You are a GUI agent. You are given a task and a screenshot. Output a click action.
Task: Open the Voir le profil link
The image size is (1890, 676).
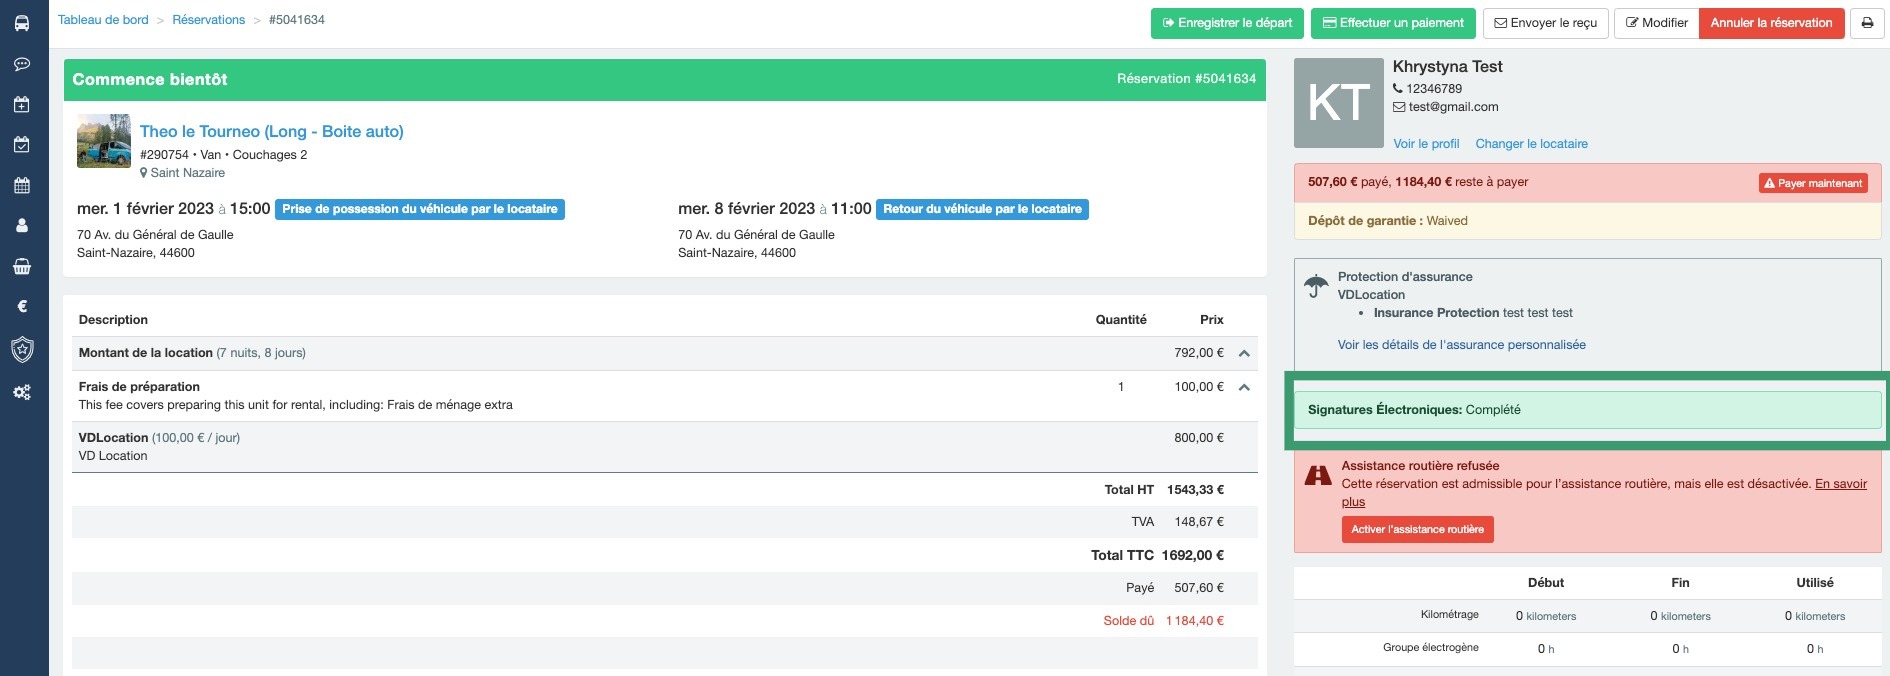click(x=1426, y=144)
